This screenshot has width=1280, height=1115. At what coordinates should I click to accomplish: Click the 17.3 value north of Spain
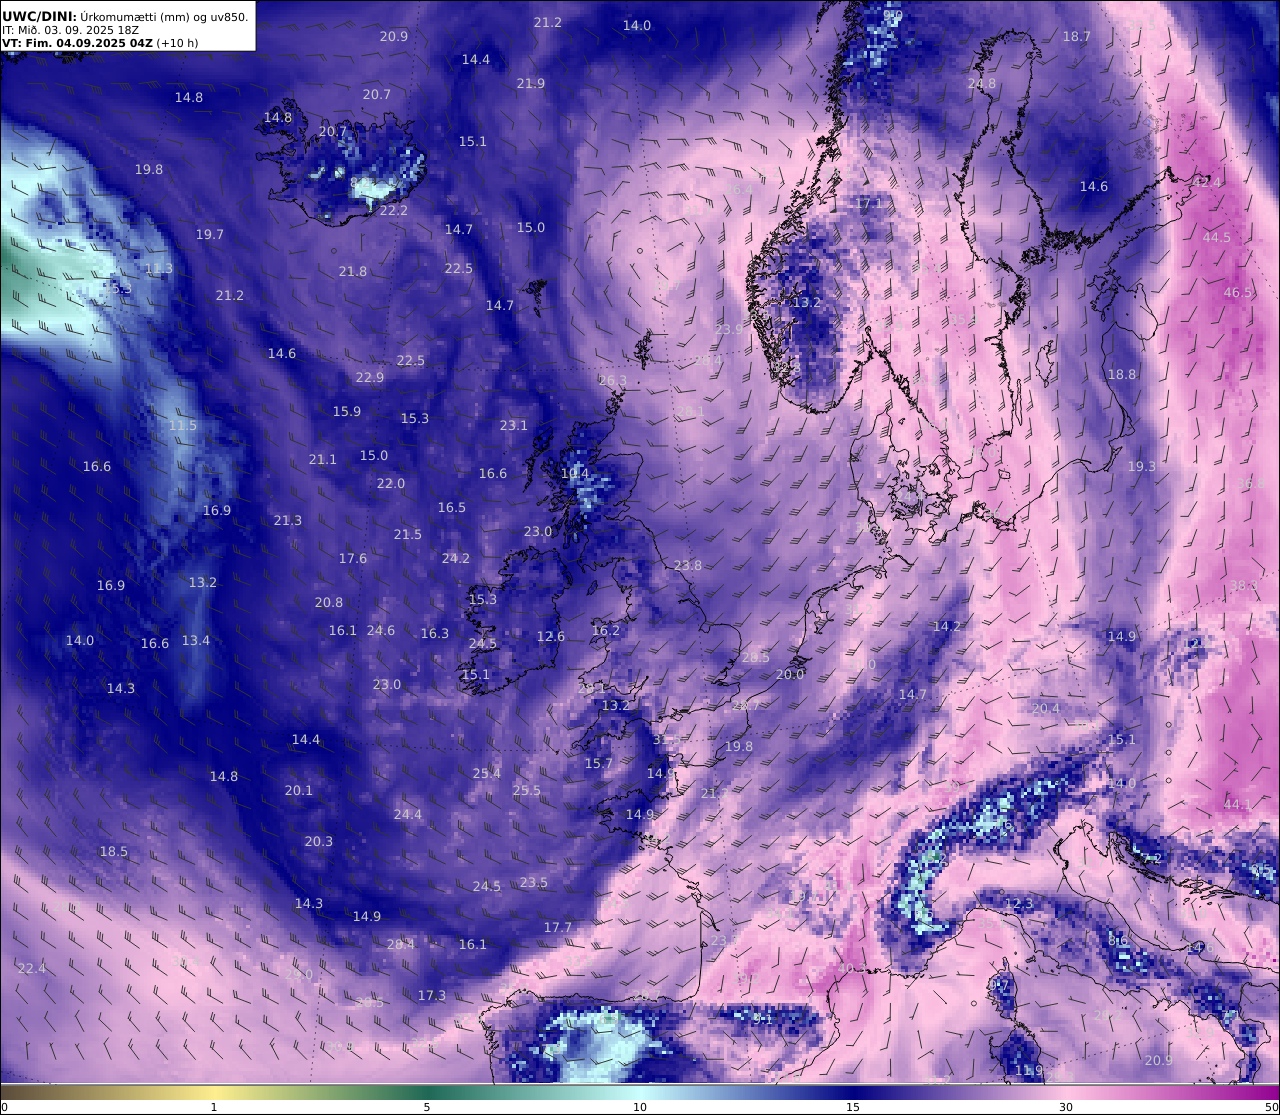[x=432, y=996]
